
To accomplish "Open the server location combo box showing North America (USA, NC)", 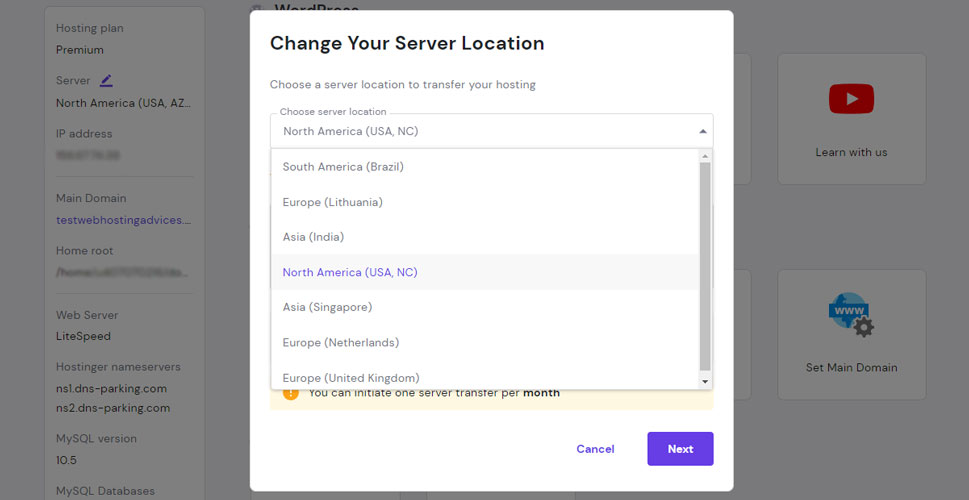I will click(x=491, y=131).
